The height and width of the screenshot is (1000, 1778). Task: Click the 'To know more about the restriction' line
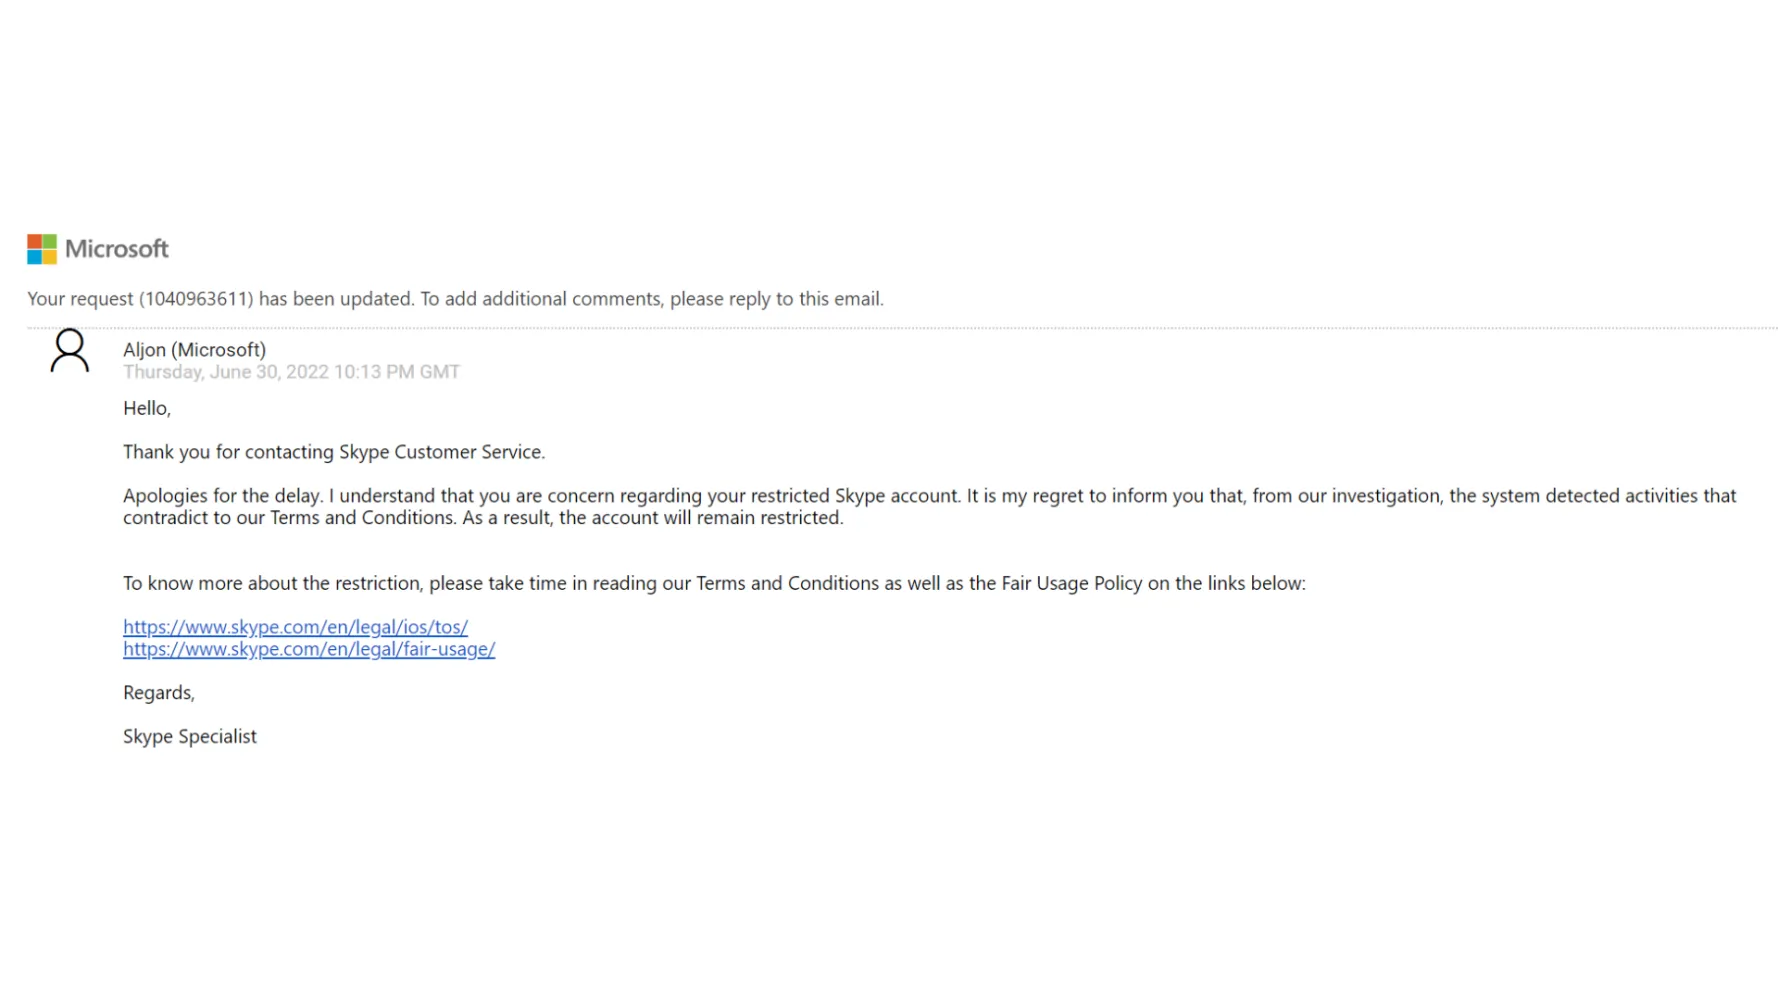[714, 583]
